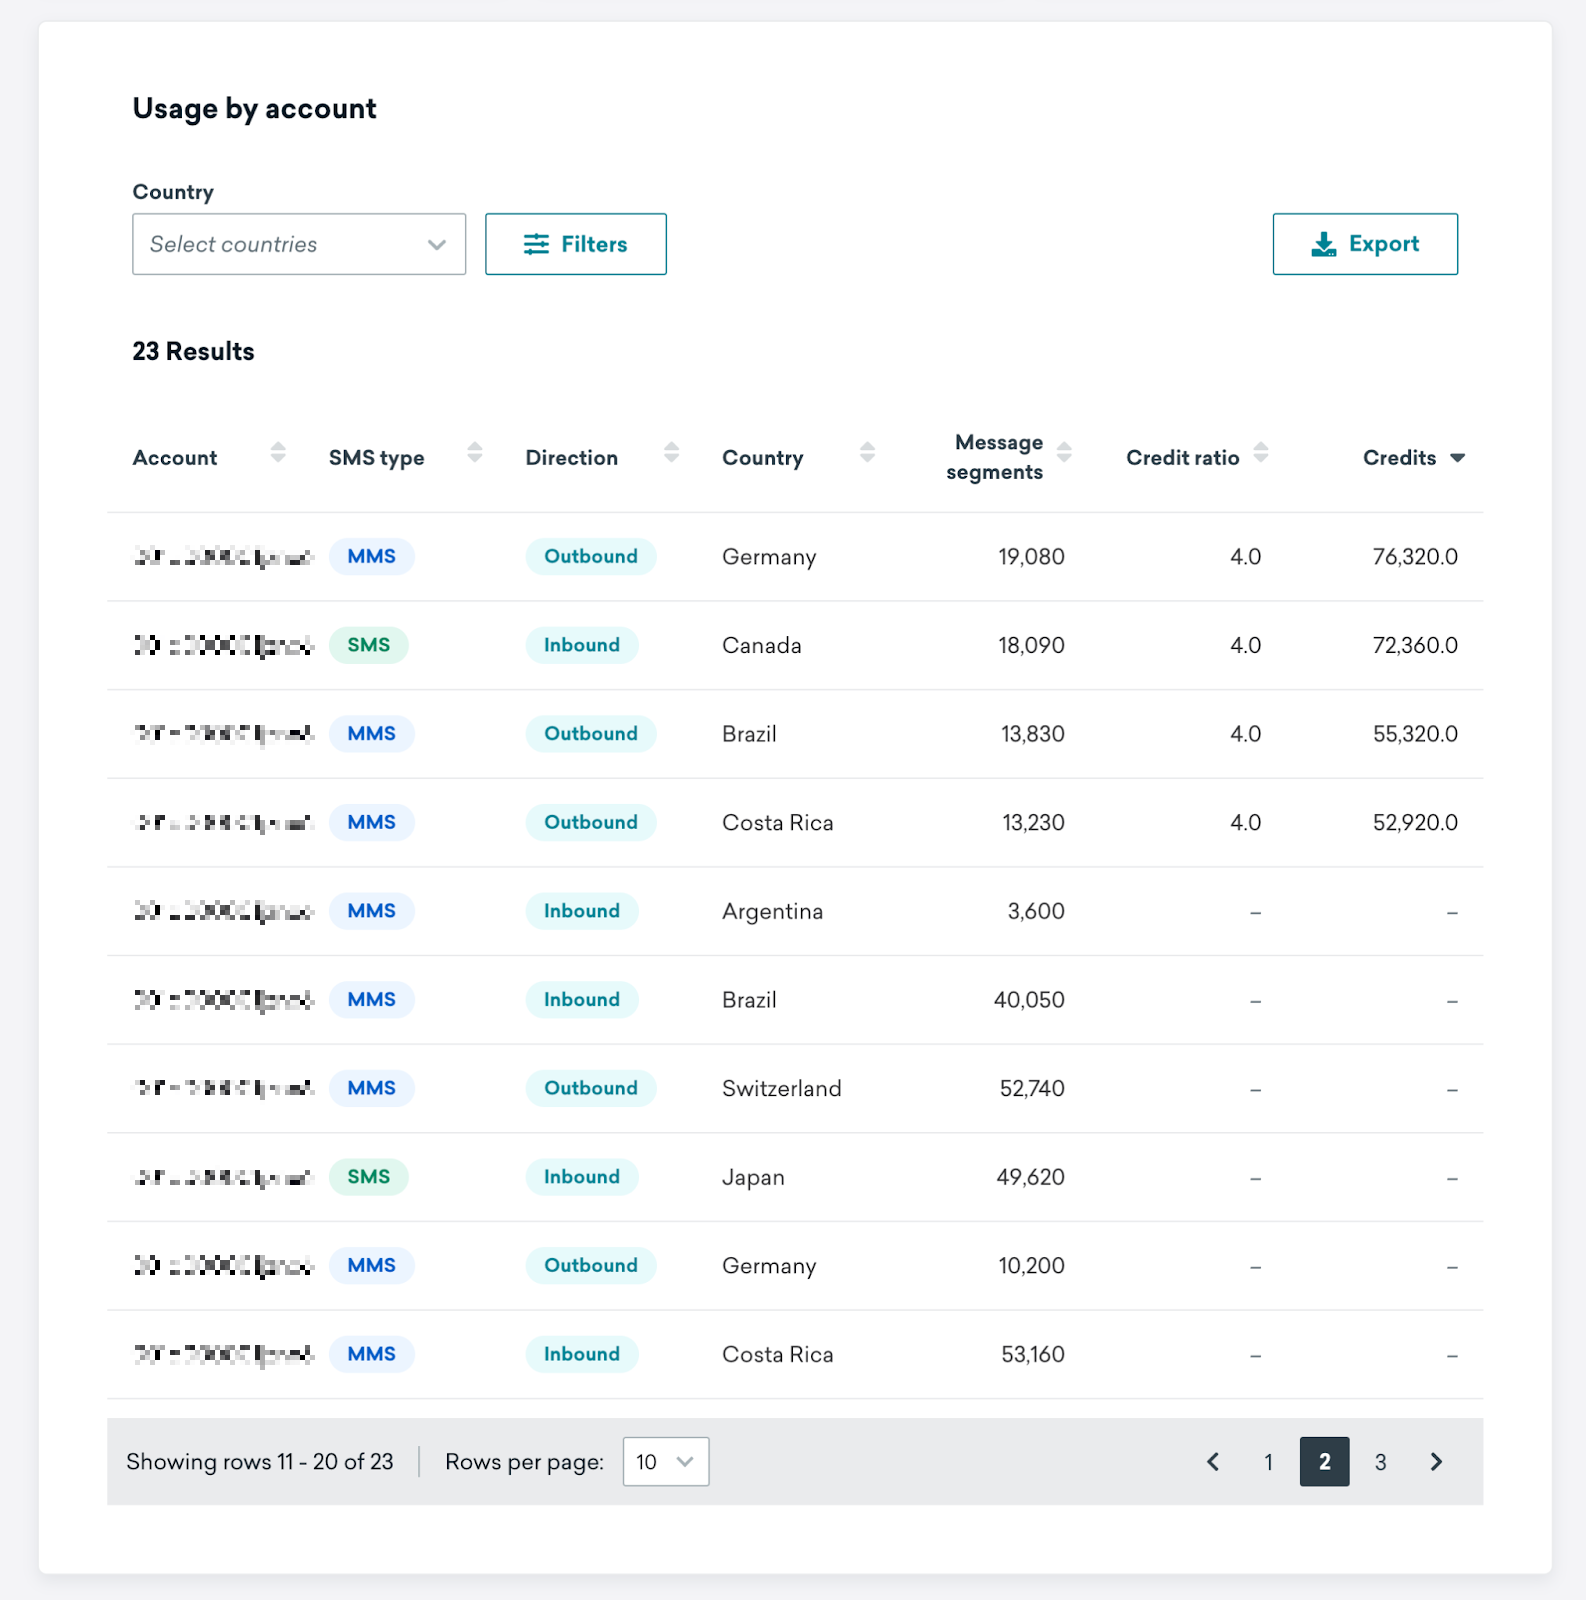Select current page 2

coord(1325,1462)
